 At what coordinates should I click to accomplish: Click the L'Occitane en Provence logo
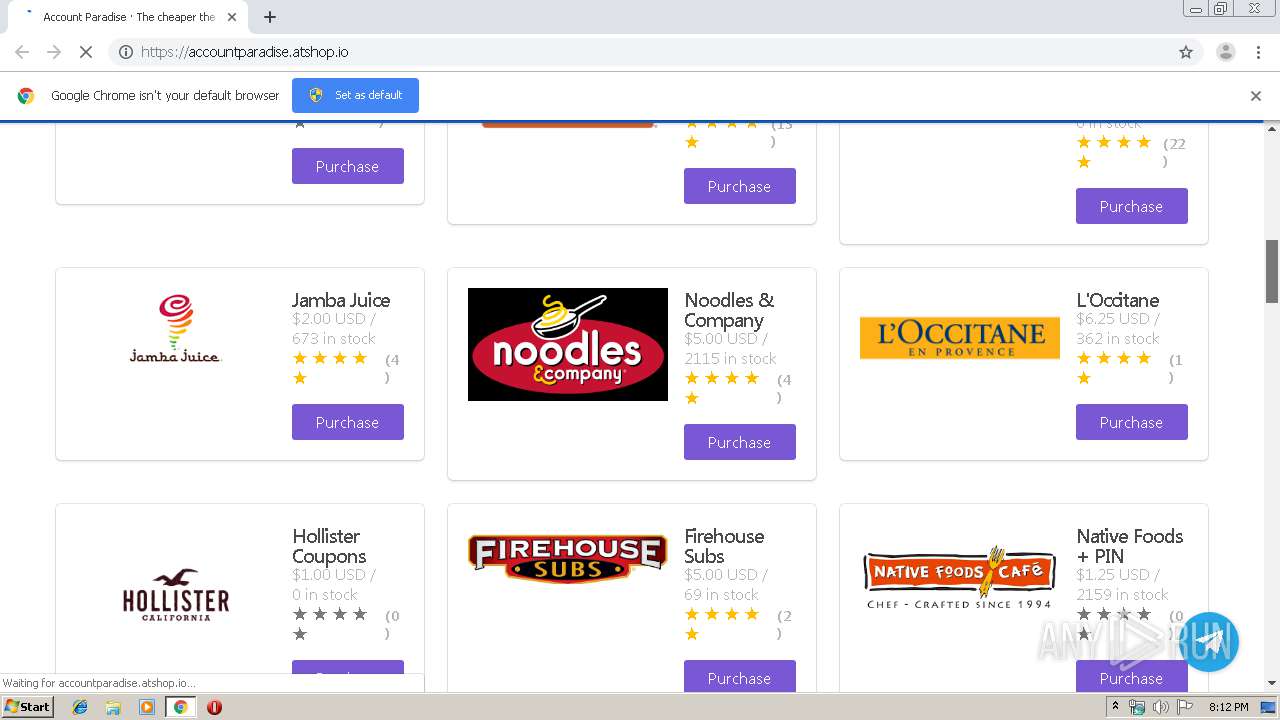[960, 338]
